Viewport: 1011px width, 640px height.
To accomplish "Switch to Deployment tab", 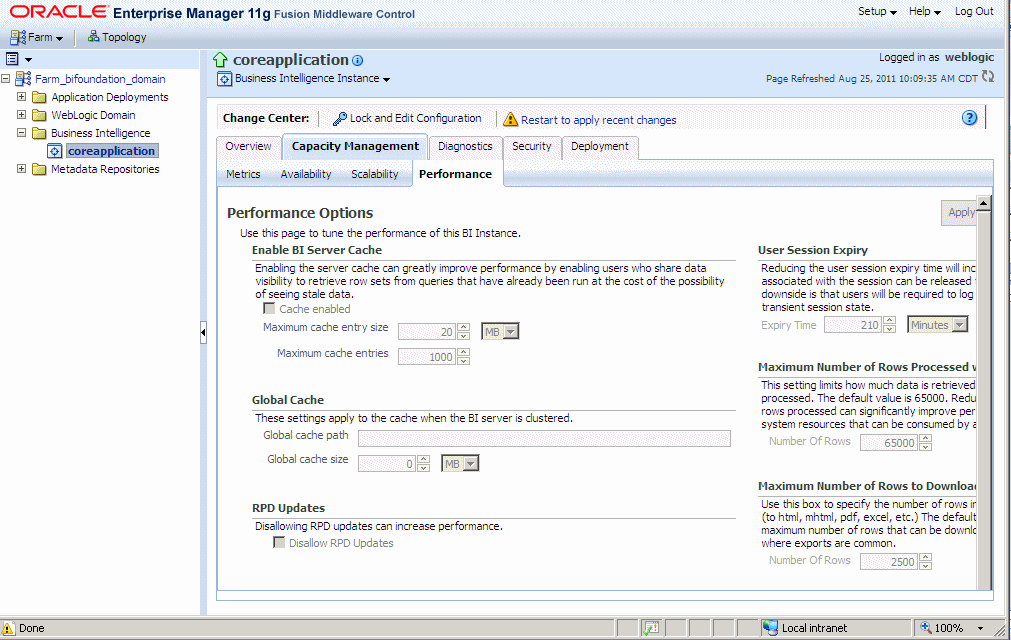I will [600, 146].
